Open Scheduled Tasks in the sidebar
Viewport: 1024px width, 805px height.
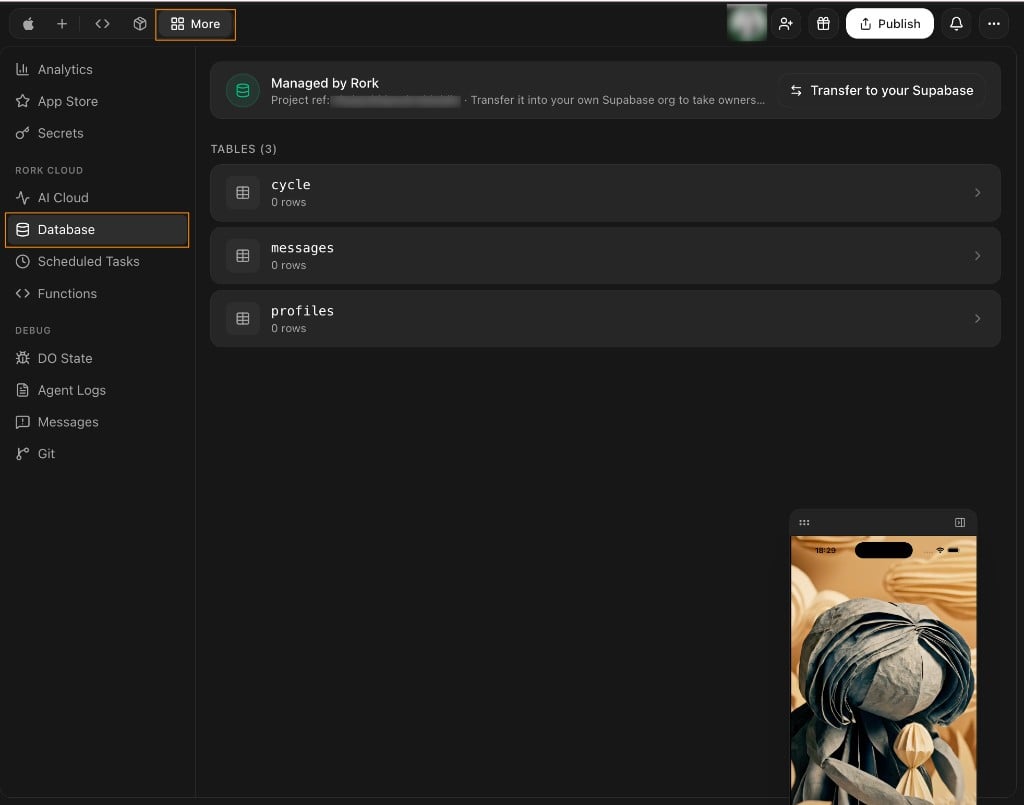pos(97,261)
